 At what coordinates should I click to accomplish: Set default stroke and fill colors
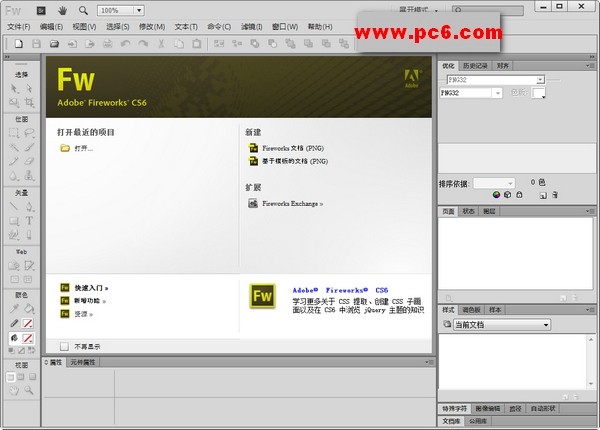12,350
